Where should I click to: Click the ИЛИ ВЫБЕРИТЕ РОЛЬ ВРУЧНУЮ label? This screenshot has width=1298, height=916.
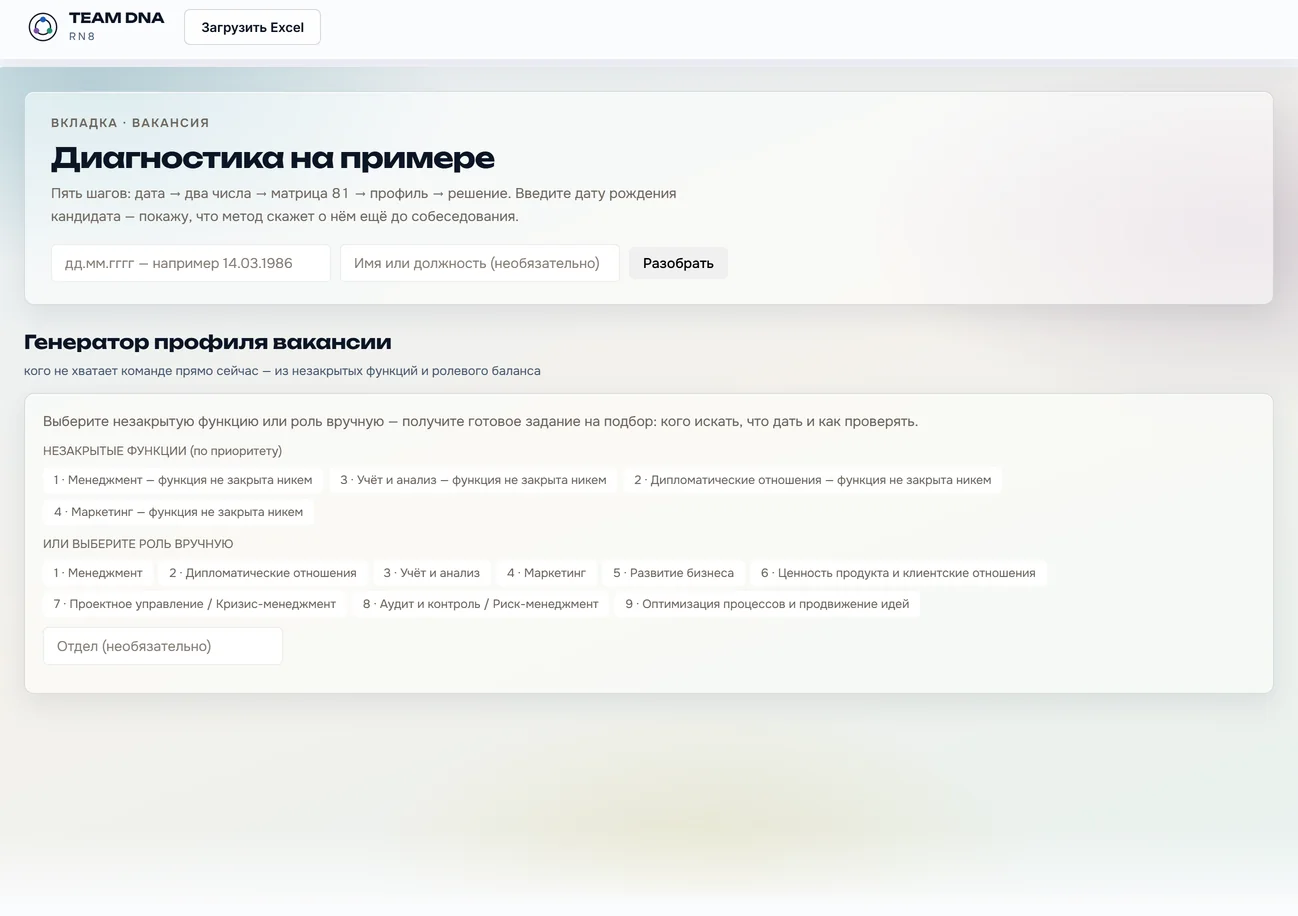(138, 544)
